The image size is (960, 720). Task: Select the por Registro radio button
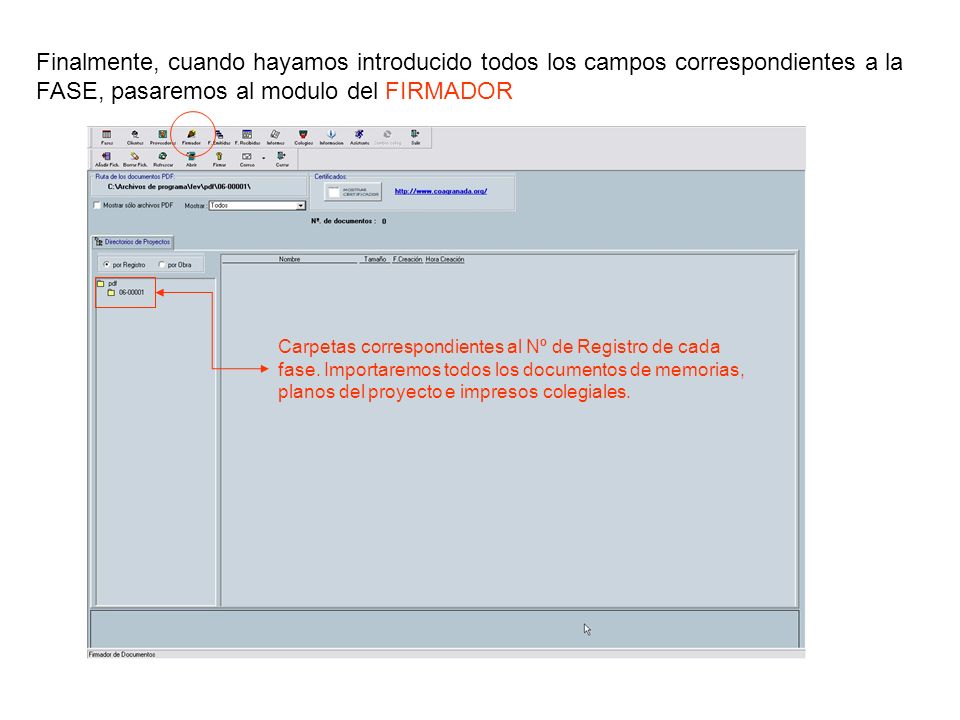pos(107,264)
